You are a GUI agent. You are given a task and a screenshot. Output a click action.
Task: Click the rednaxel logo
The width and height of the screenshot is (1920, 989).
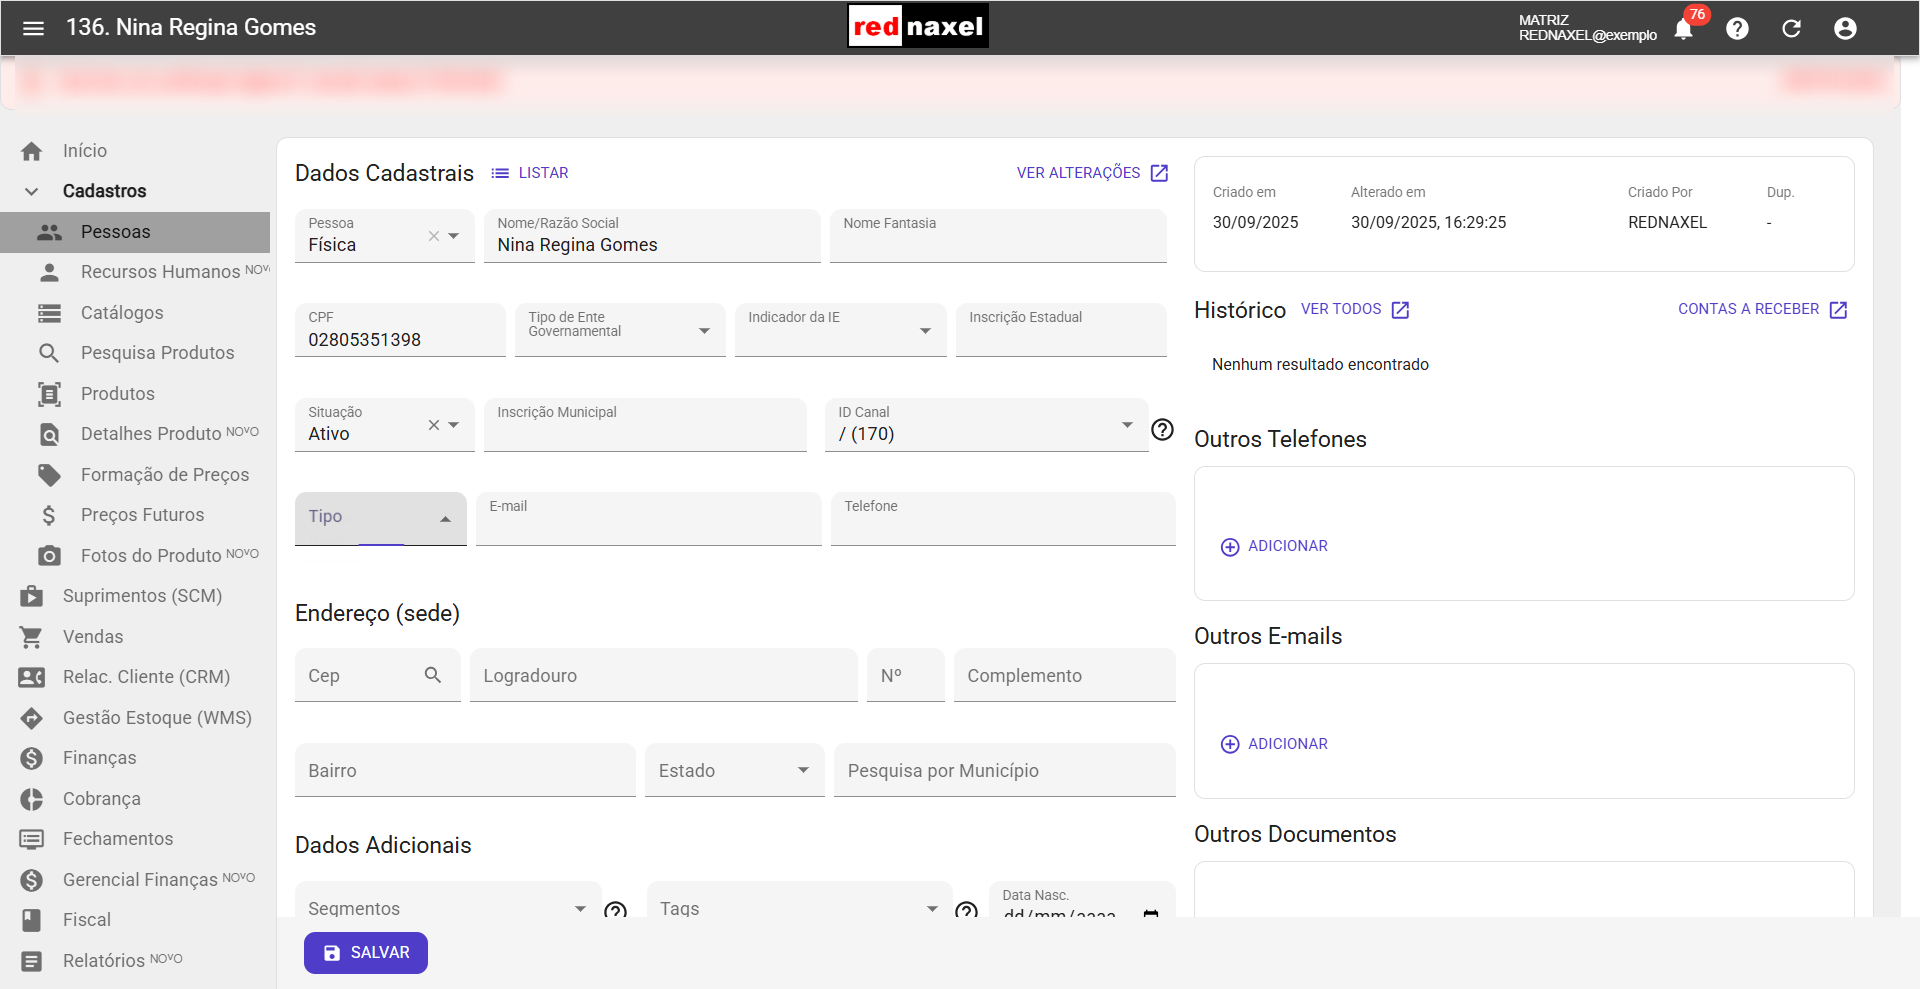918,27
